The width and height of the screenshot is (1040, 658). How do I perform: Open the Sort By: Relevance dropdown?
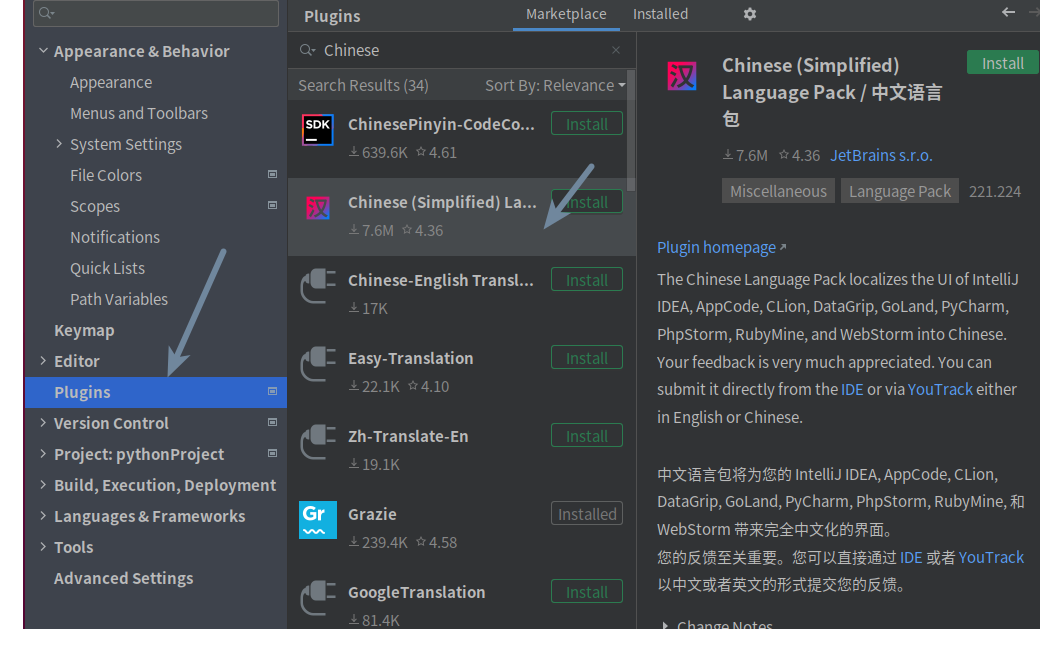555,86
